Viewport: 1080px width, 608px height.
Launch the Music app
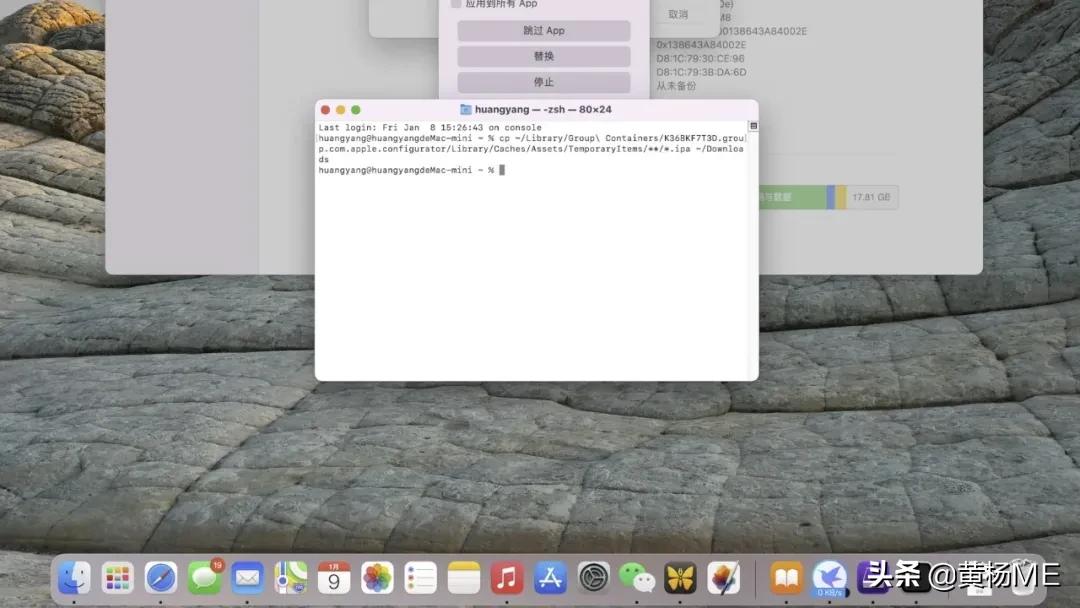tap(505, 578)
